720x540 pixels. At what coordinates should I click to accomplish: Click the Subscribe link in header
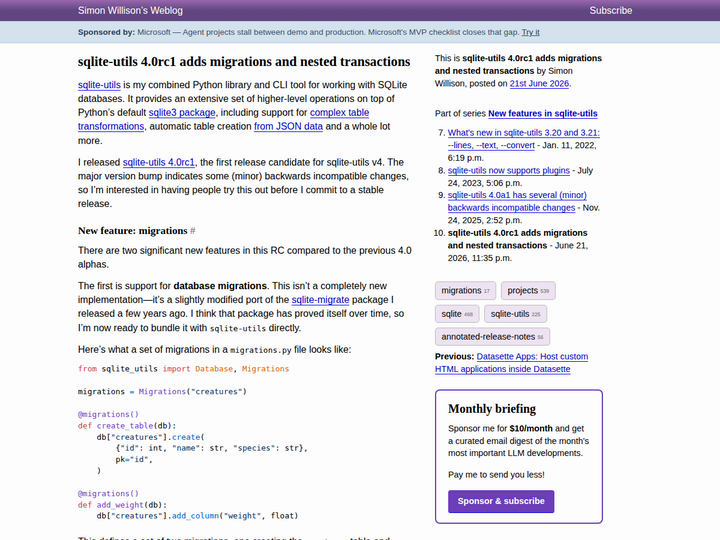611,11
